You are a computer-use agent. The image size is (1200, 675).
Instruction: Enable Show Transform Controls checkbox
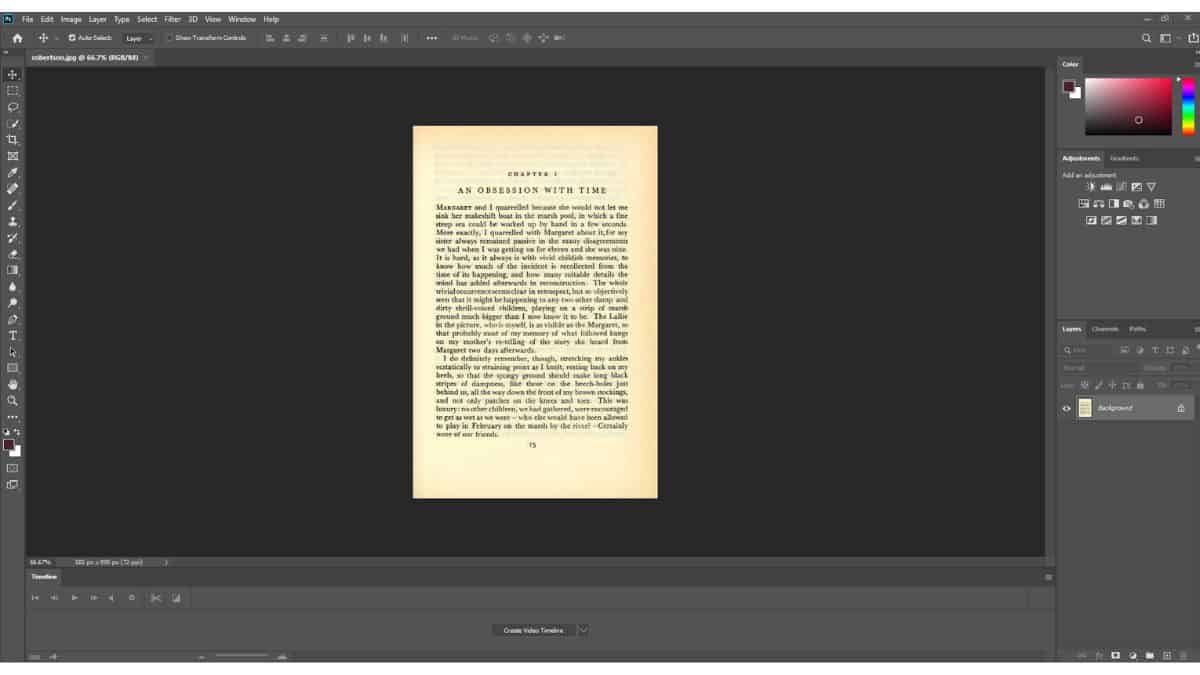click(x=170, y=38)
